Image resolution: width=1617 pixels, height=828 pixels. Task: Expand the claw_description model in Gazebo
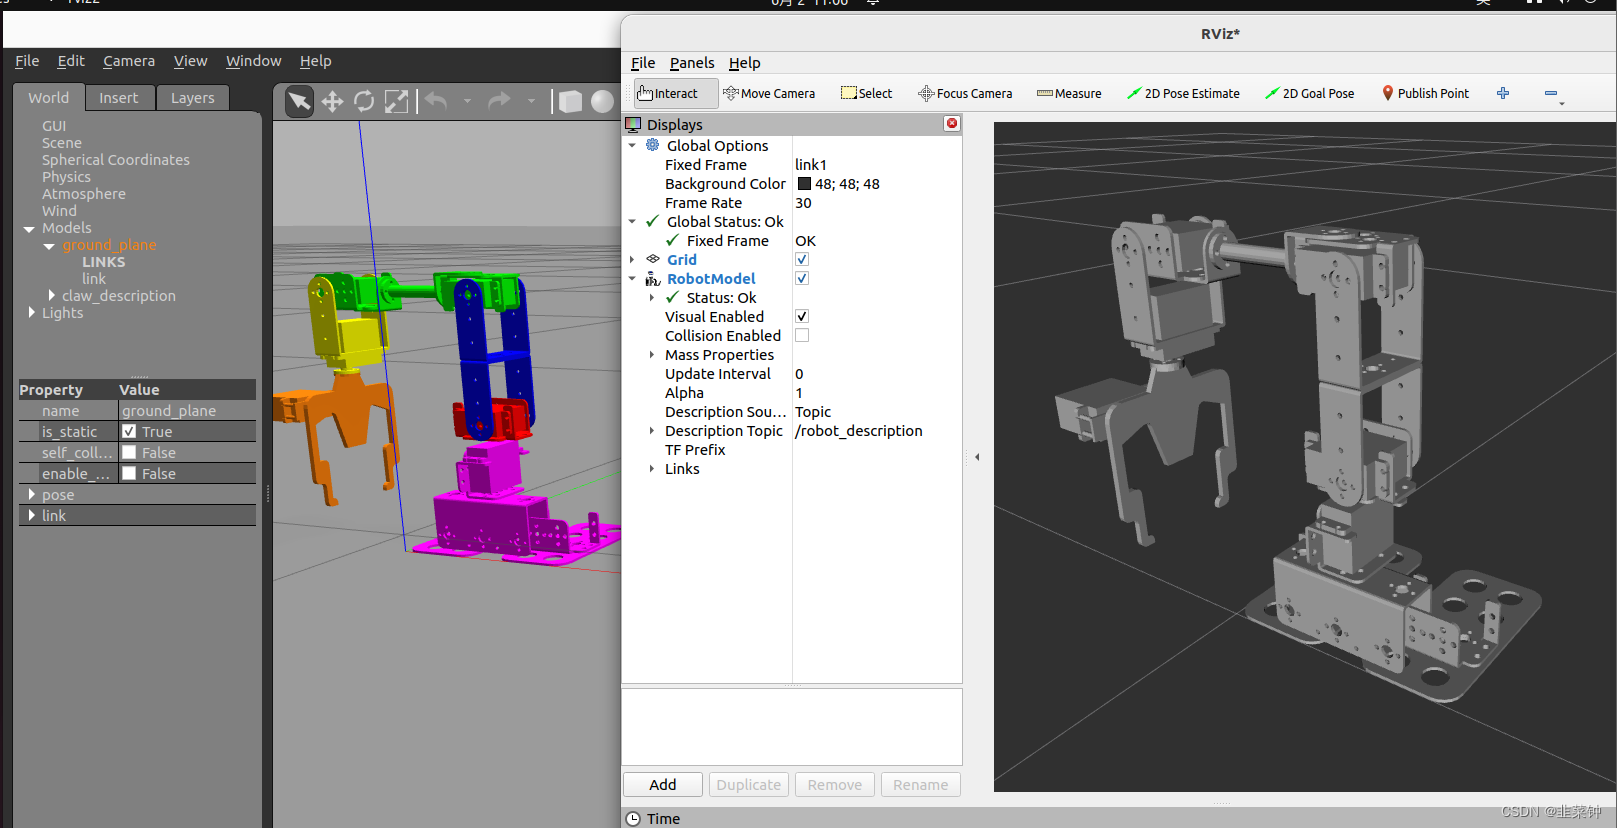51,295
